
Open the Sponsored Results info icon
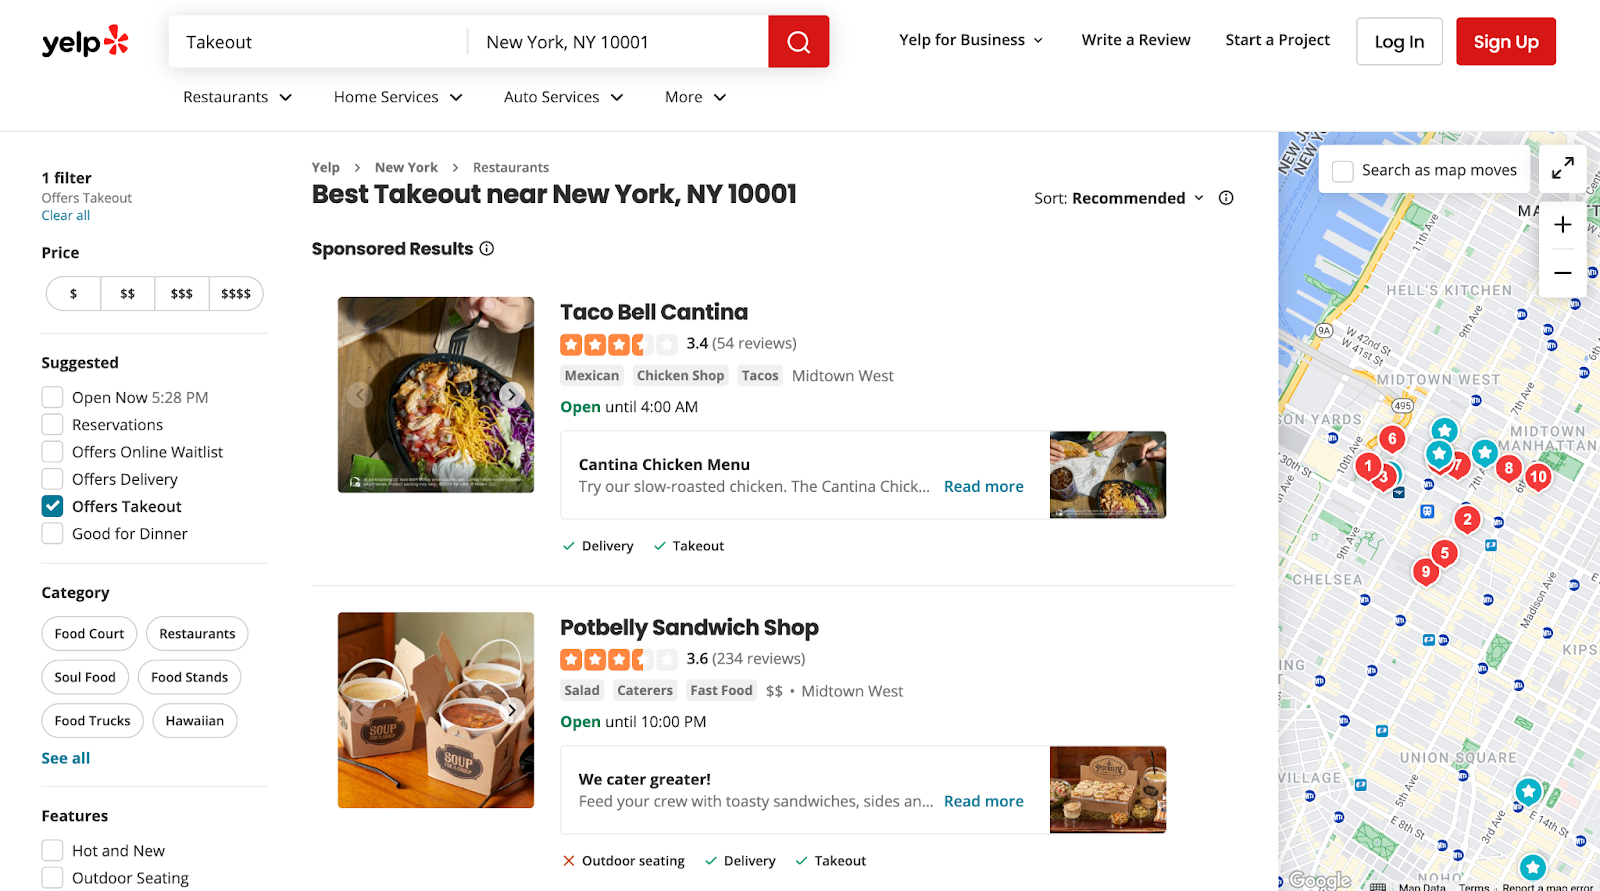(x=487, y=248)
